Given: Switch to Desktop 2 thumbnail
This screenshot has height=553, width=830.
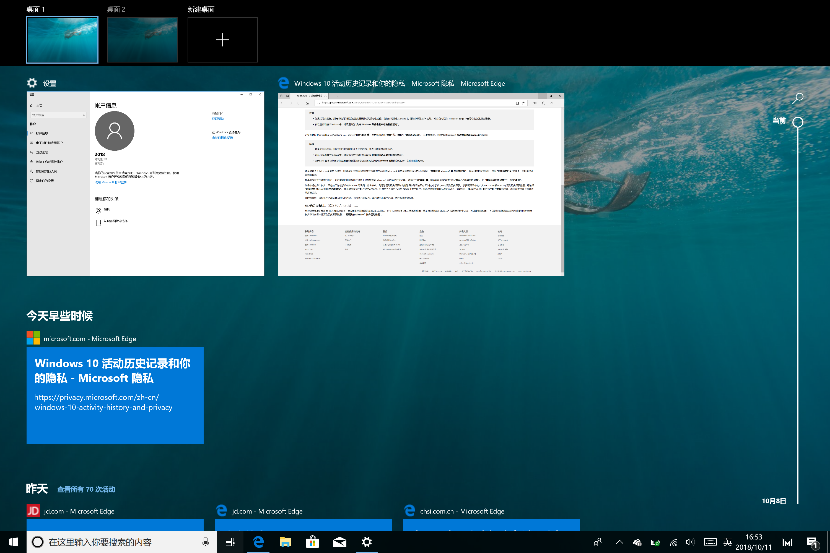Looking at the screenshot, I should click(142, 40).
